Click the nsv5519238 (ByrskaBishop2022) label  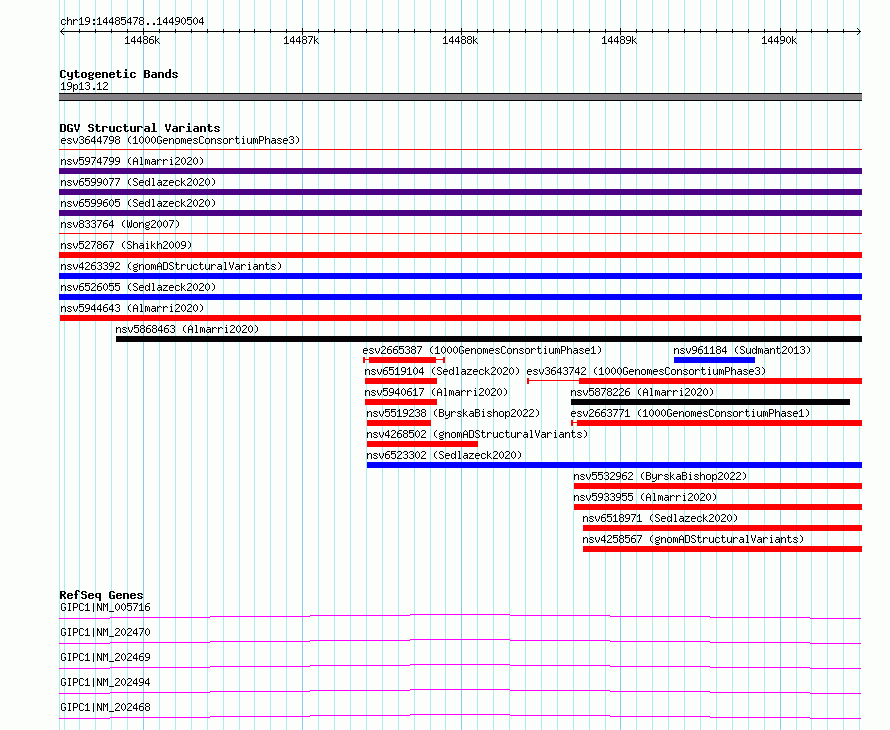click(x=454, y=413)
